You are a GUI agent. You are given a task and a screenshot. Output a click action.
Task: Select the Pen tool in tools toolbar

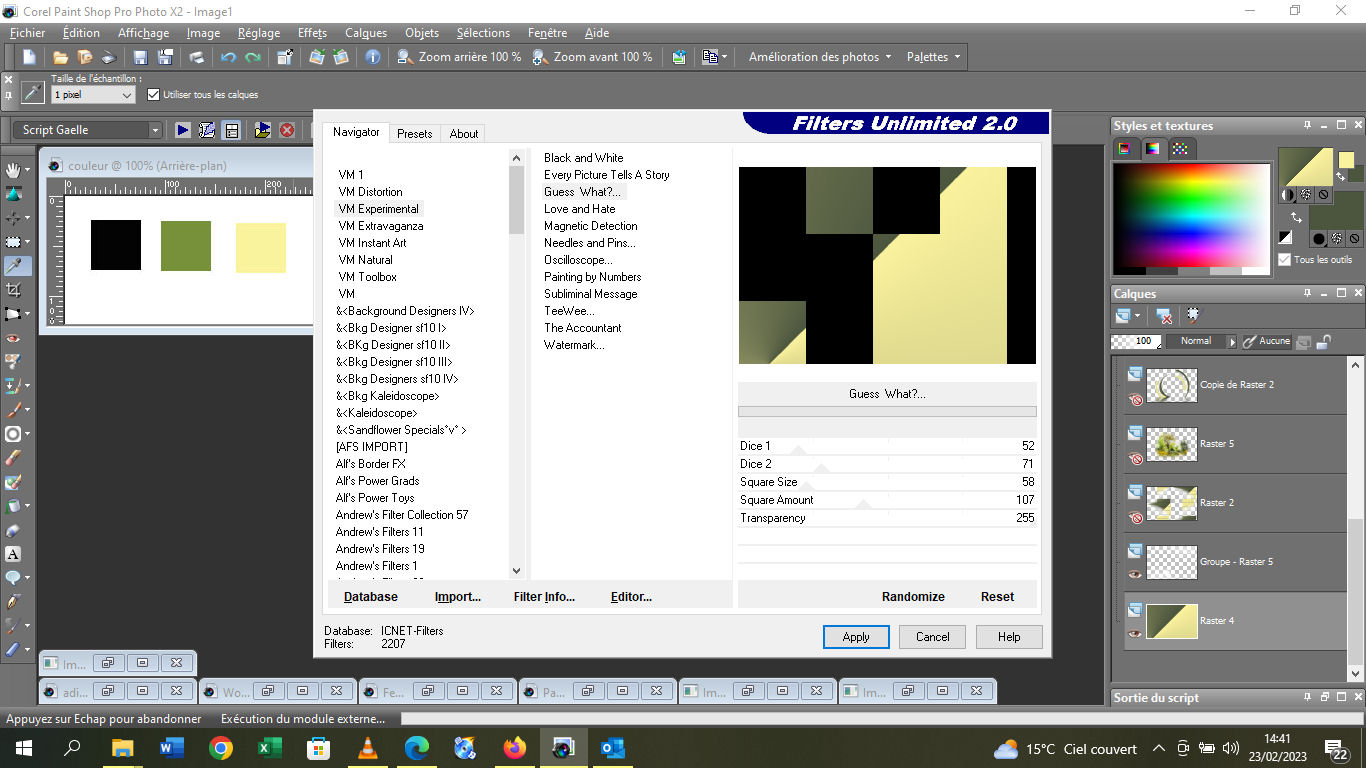(x=13, y=602)
